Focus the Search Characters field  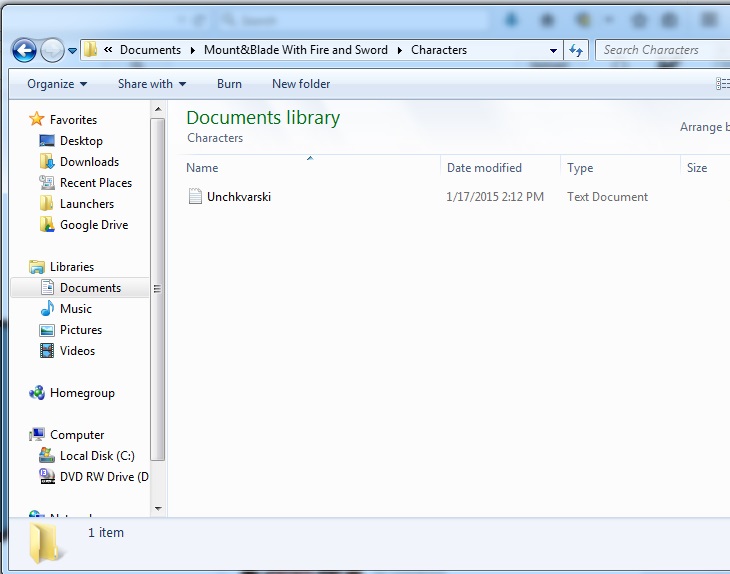coord(662,50)
